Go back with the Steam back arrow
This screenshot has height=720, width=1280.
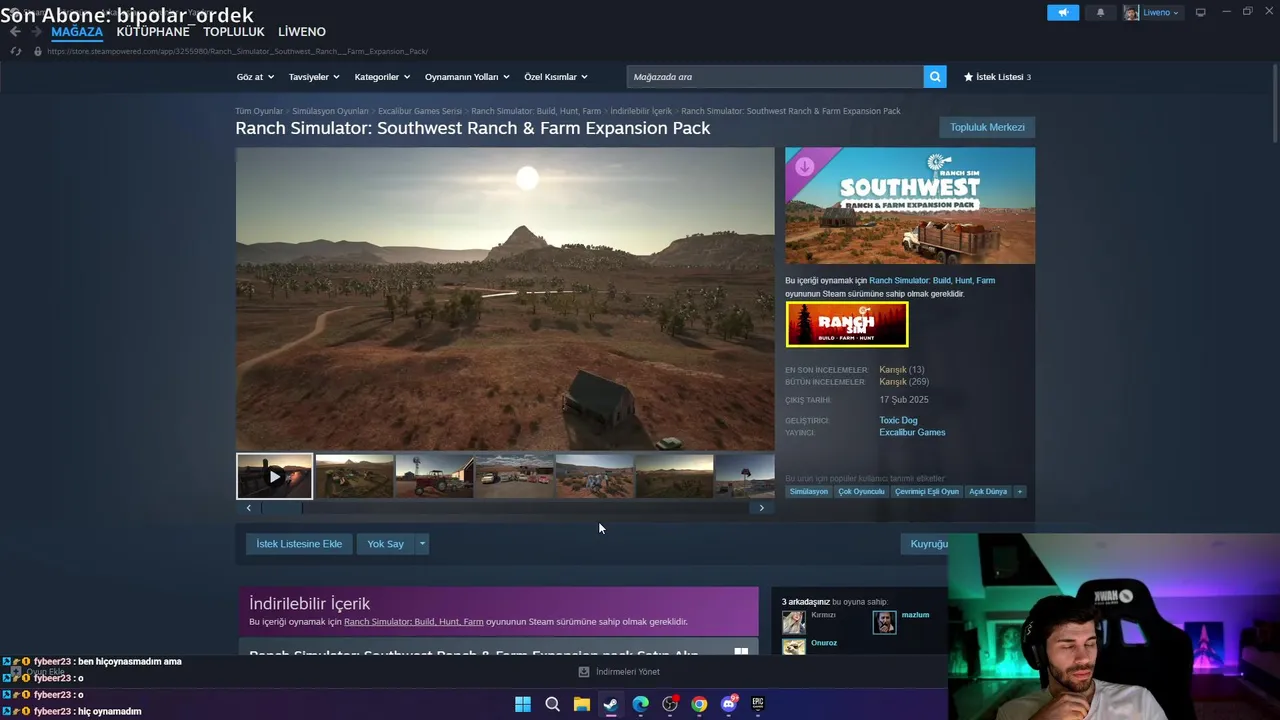15,32
